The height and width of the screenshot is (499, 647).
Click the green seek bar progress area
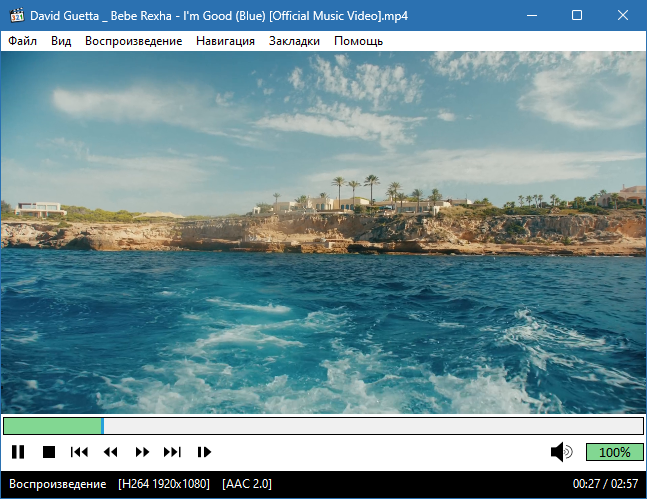[x=52, y=426]
